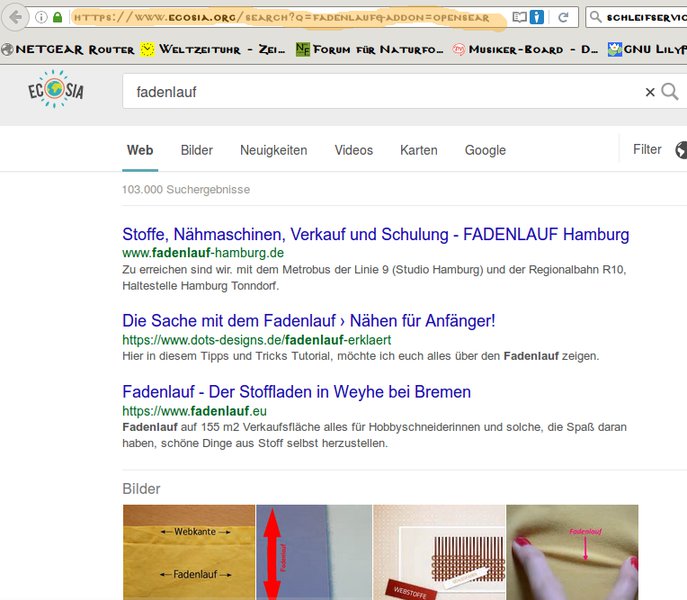The image size is (687, 600).
Task: Switch to the Karten tab
Action: pyautogui.click(x=418, y=150)
